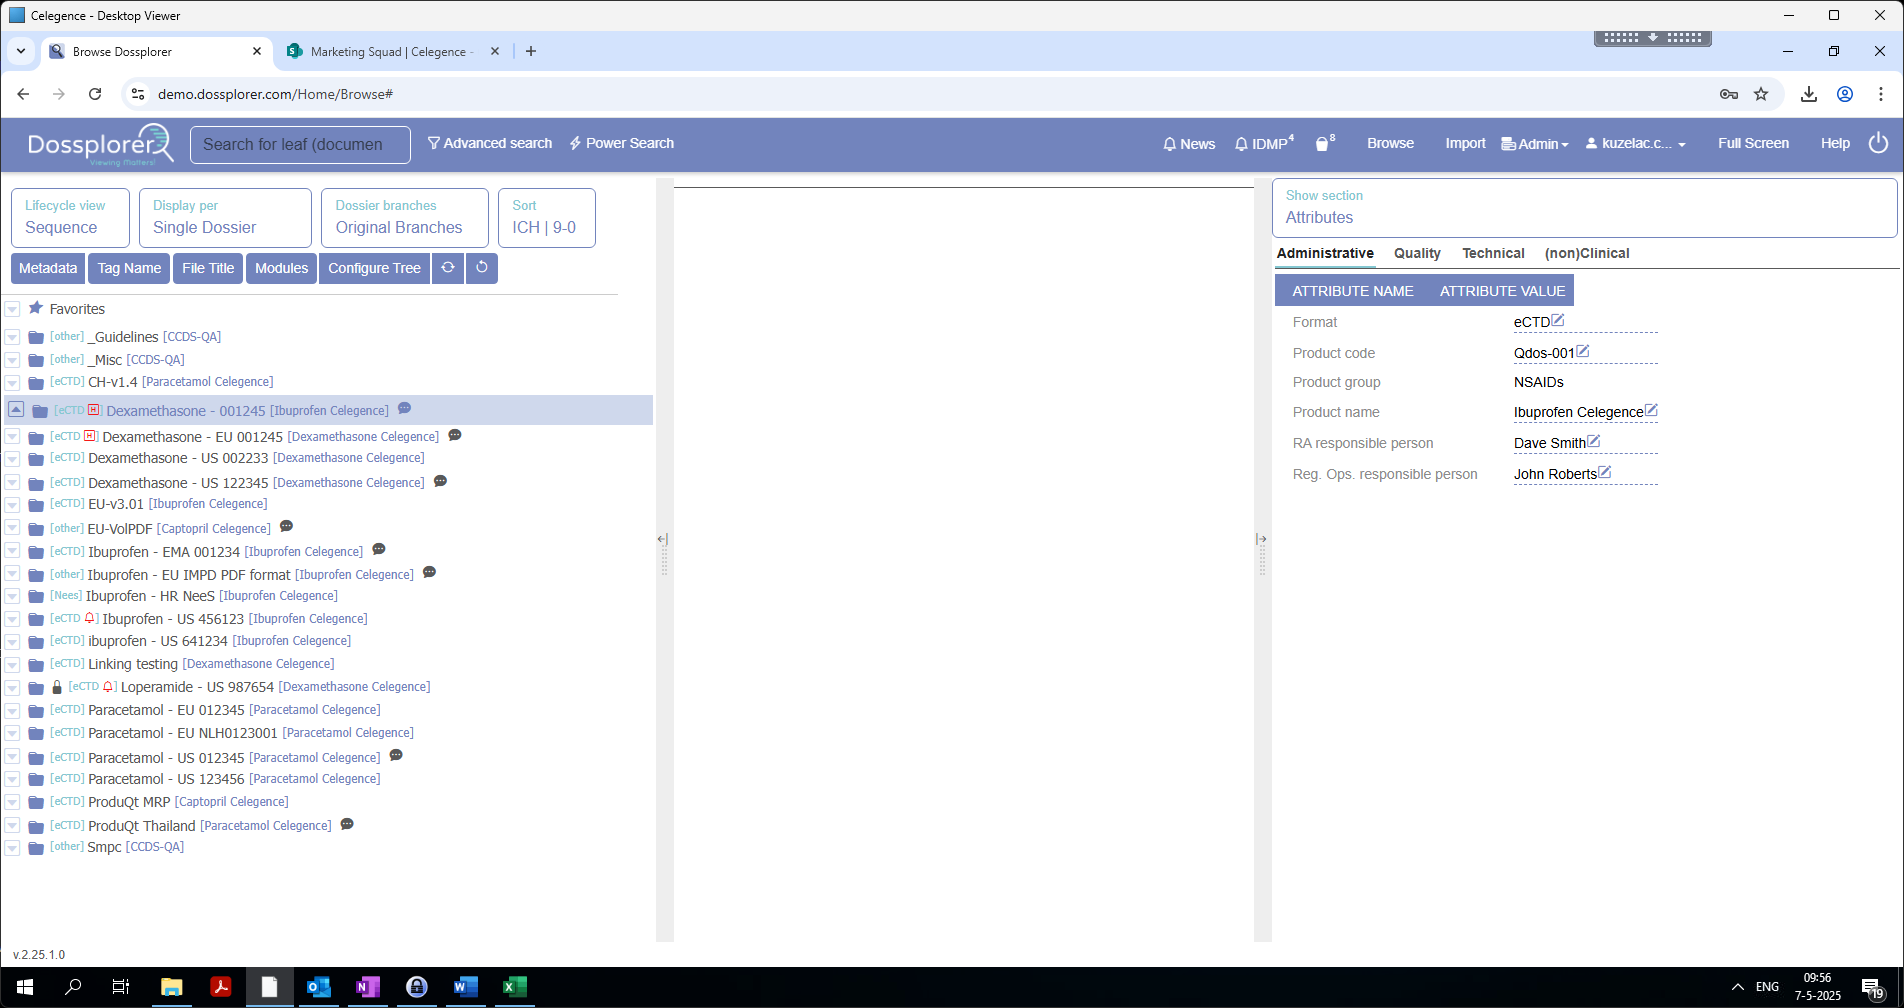Click the Full Screen button

(1753, 143)
